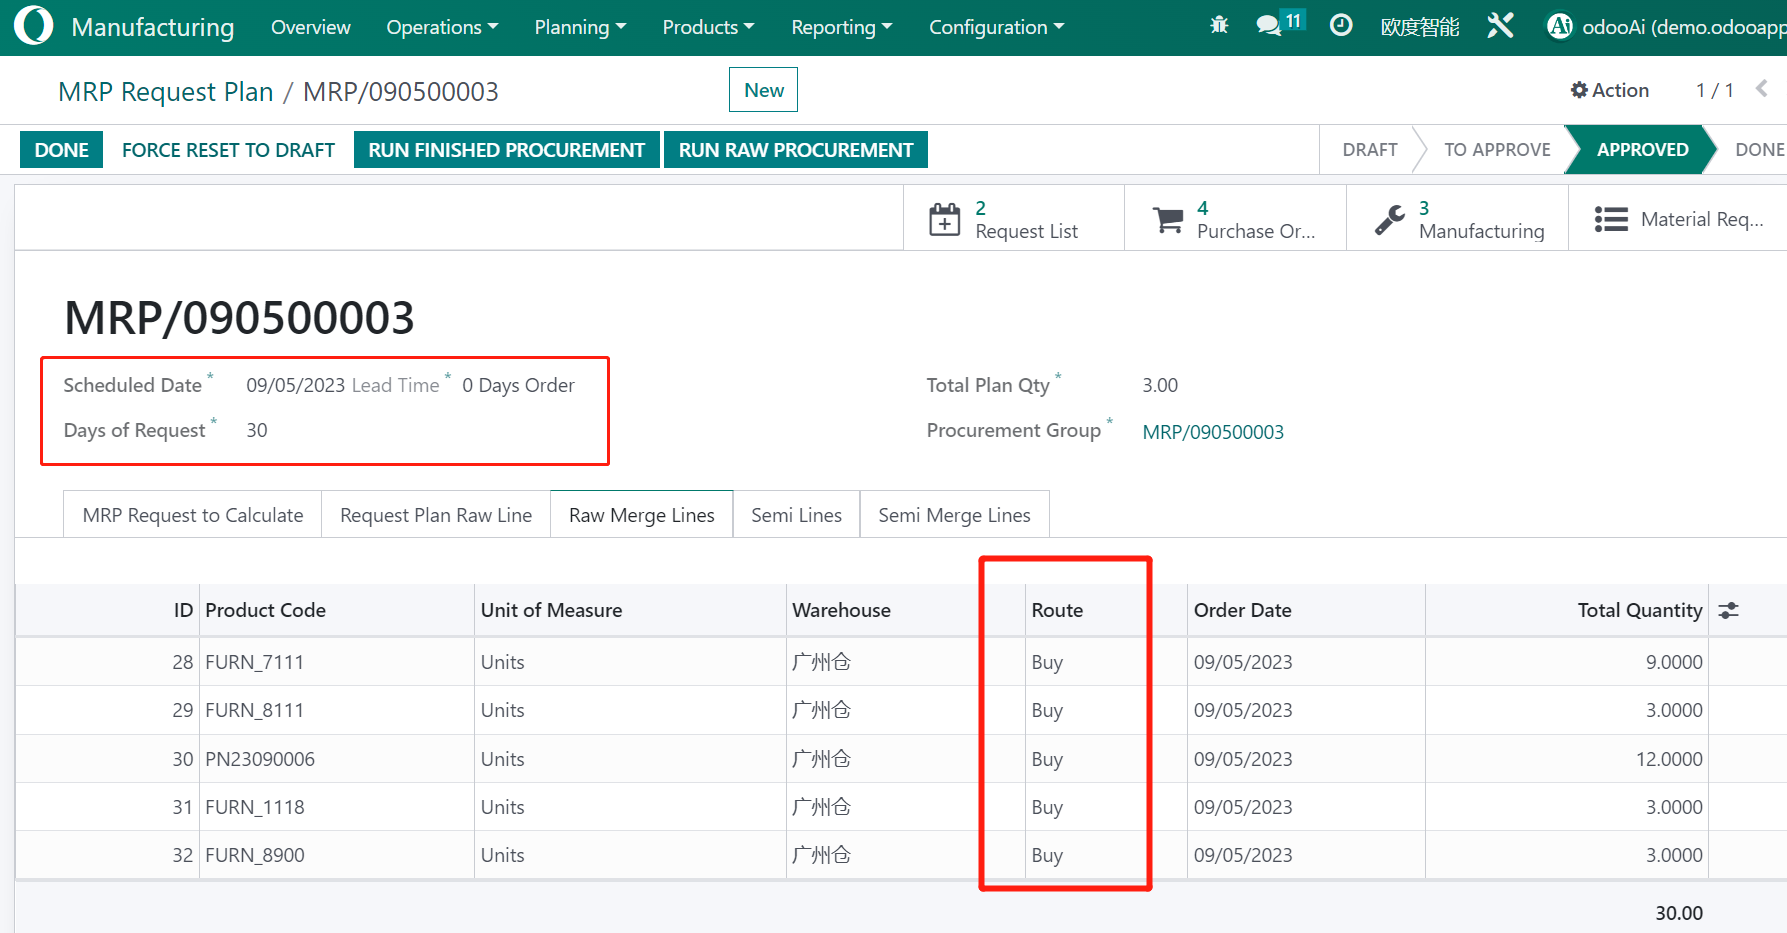This screenshot has width=1787, height=933.
Task: Open Purchase Orders cart smart button
Action: (1235, 219)
